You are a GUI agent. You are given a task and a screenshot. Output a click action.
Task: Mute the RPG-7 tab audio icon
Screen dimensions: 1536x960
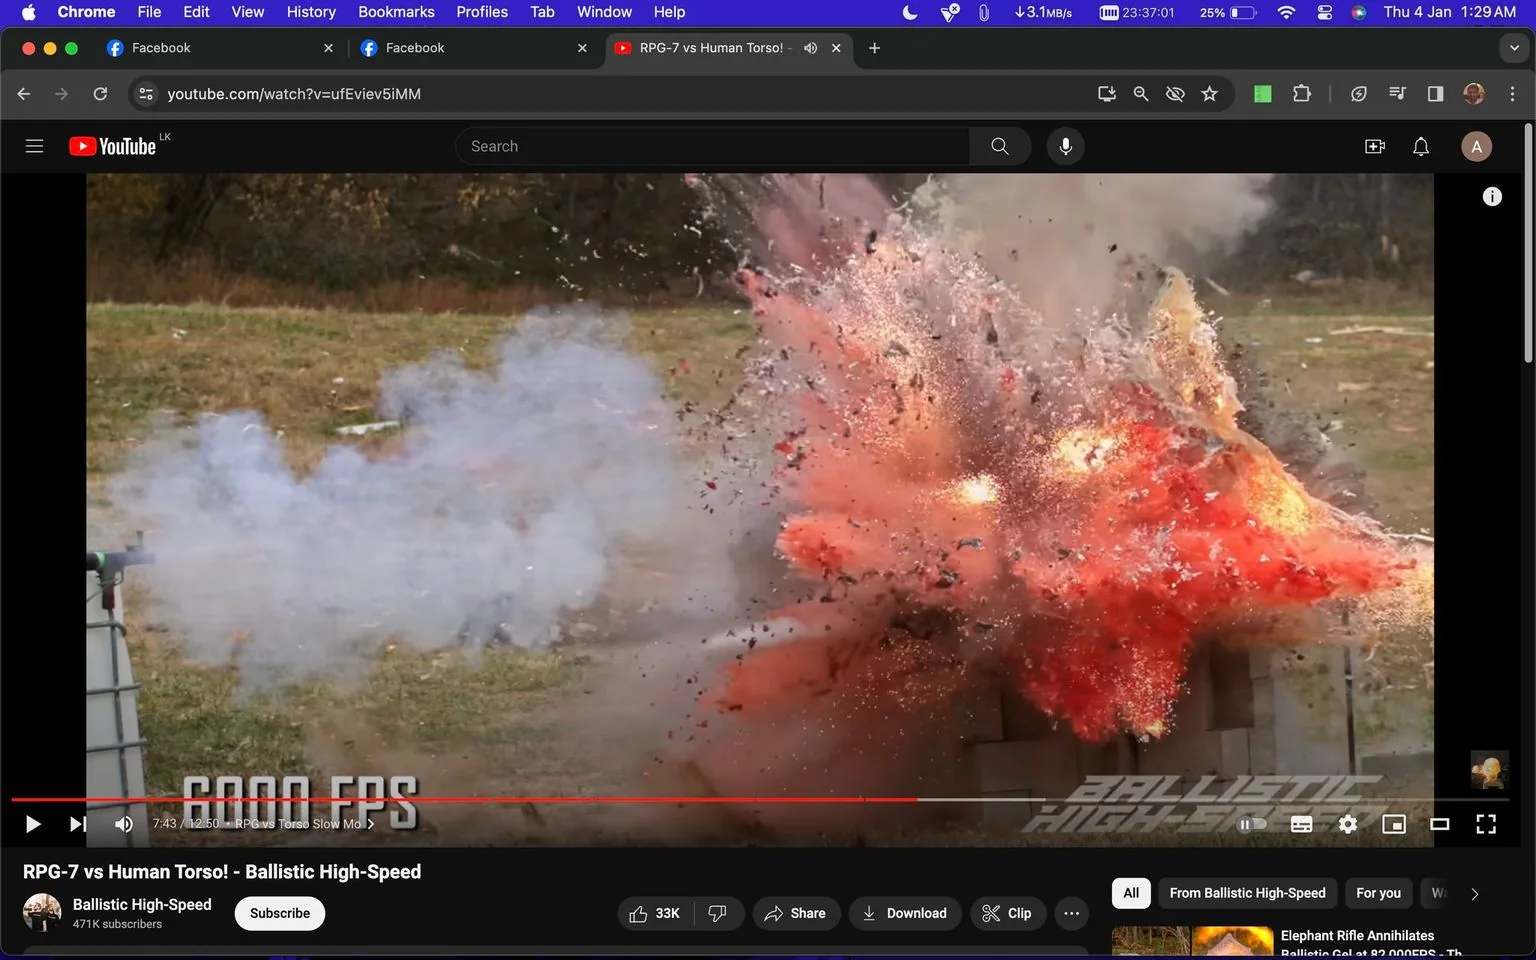pos(811,48)
